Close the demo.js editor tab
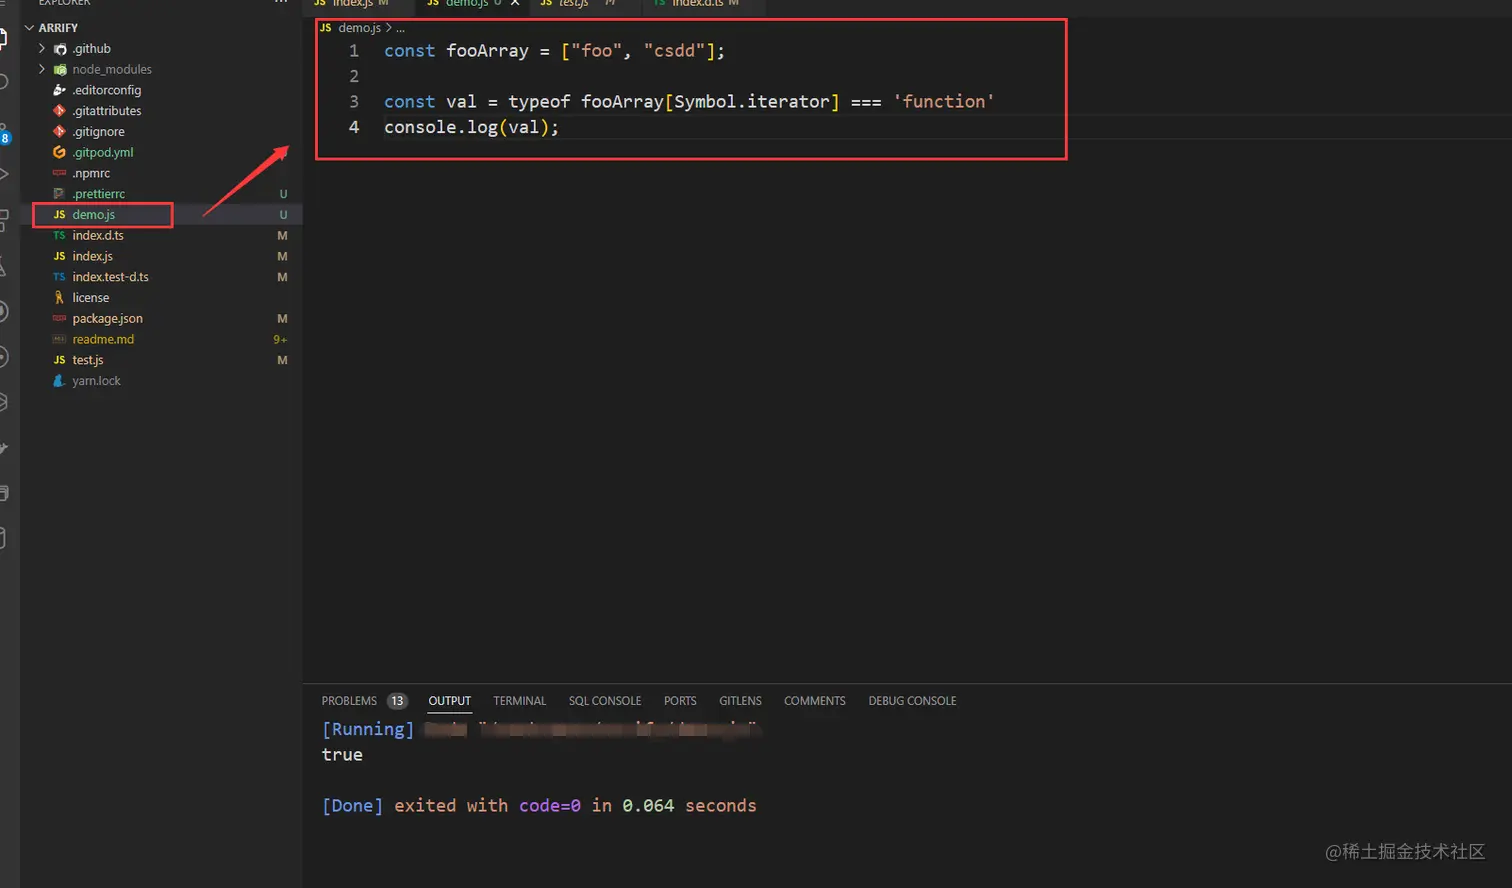 tap(515, 3)
